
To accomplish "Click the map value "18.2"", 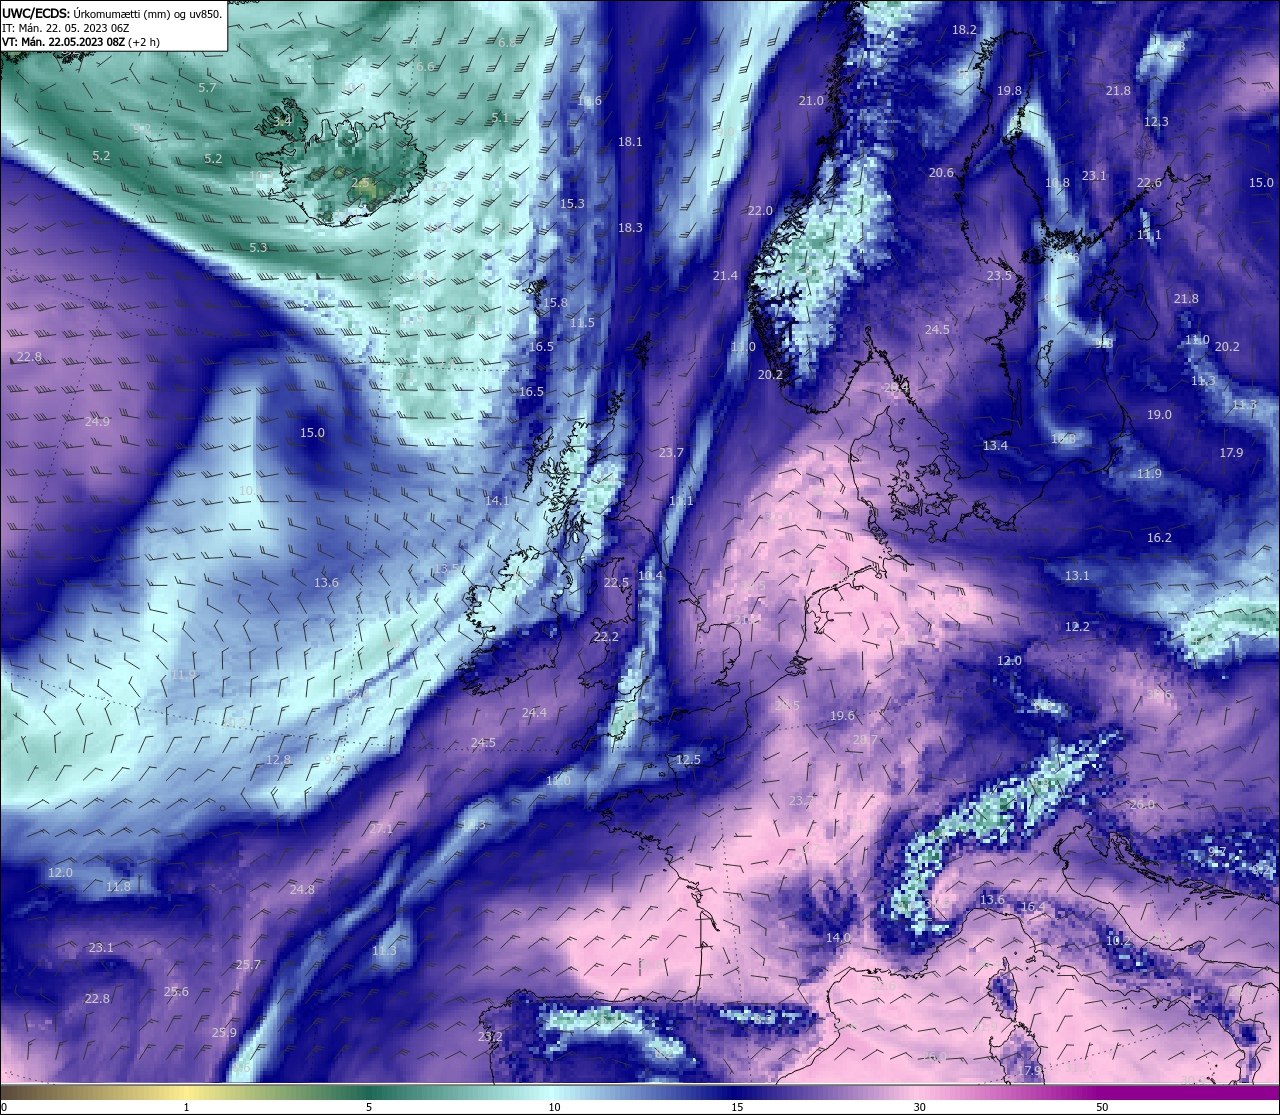I will [964, 30].
